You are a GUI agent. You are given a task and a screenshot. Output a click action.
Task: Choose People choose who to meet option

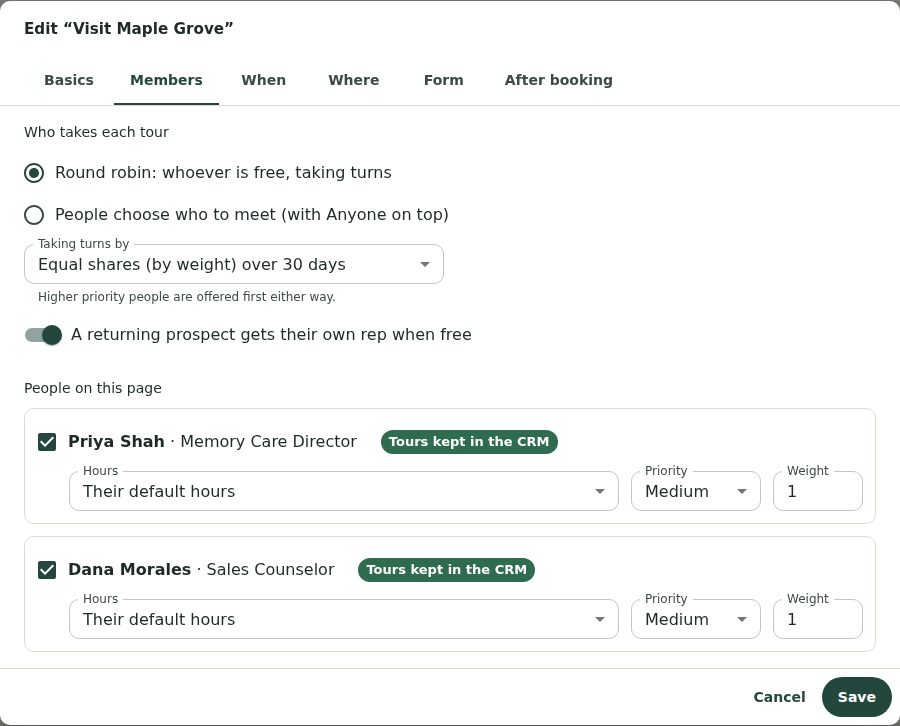34,215
